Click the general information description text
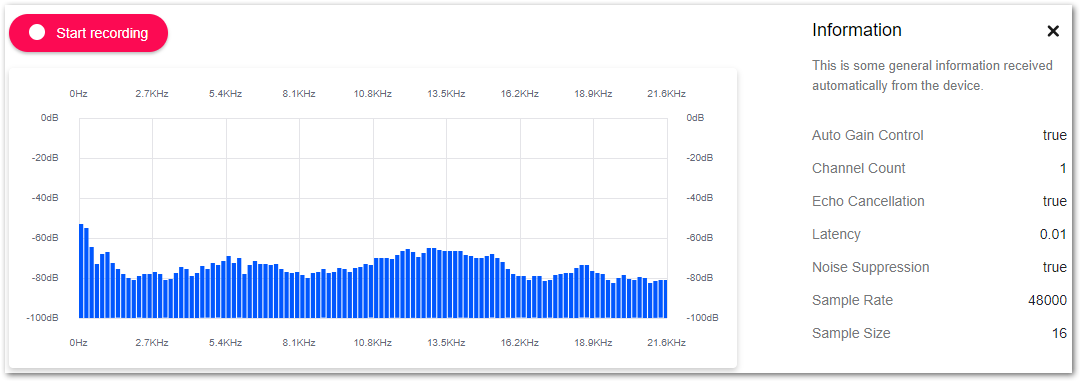This screenshot has height=382, width=1081. click(x=932, y=76)
